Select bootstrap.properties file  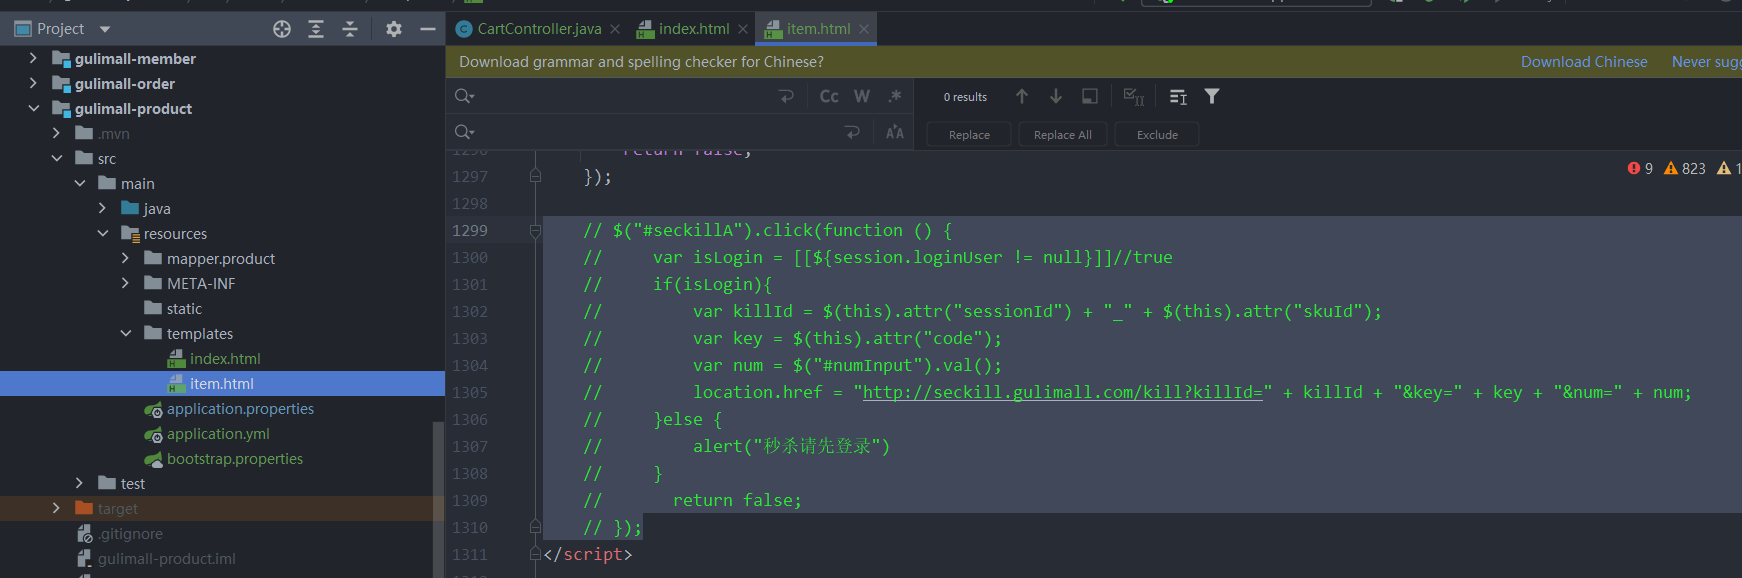(x=235, y=458)
